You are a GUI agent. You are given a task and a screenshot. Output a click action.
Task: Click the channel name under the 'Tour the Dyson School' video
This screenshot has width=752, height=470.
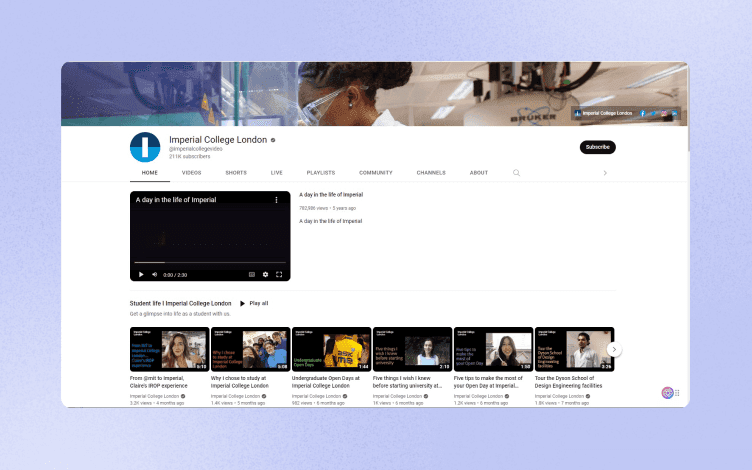[559, 397]
